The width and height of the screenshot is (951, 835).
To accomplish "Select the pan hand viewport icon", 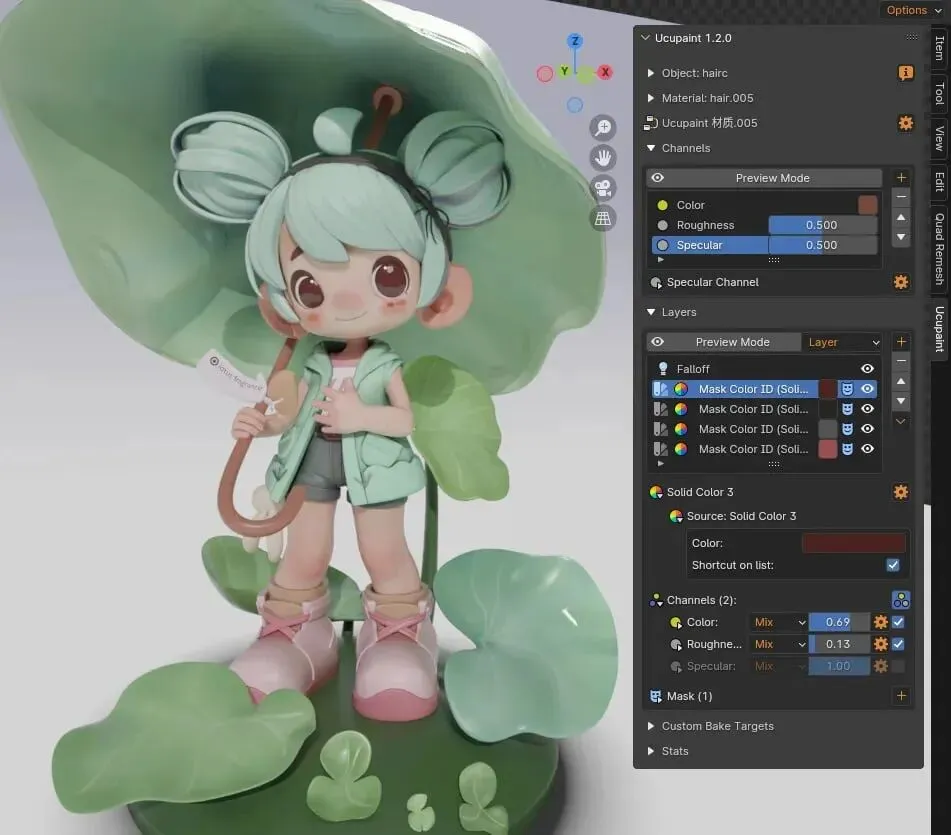I will 603,158.
